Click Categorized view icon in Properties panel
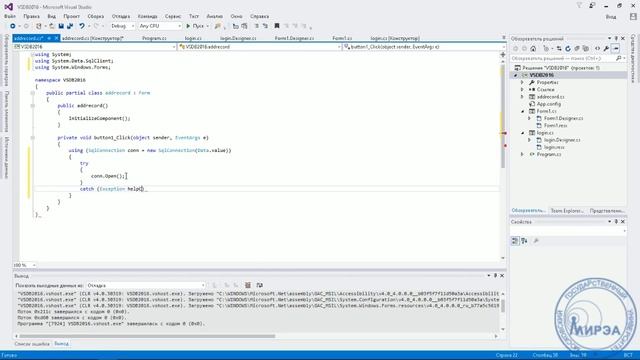This screenshot has width=640, height=360. [515, 241]
